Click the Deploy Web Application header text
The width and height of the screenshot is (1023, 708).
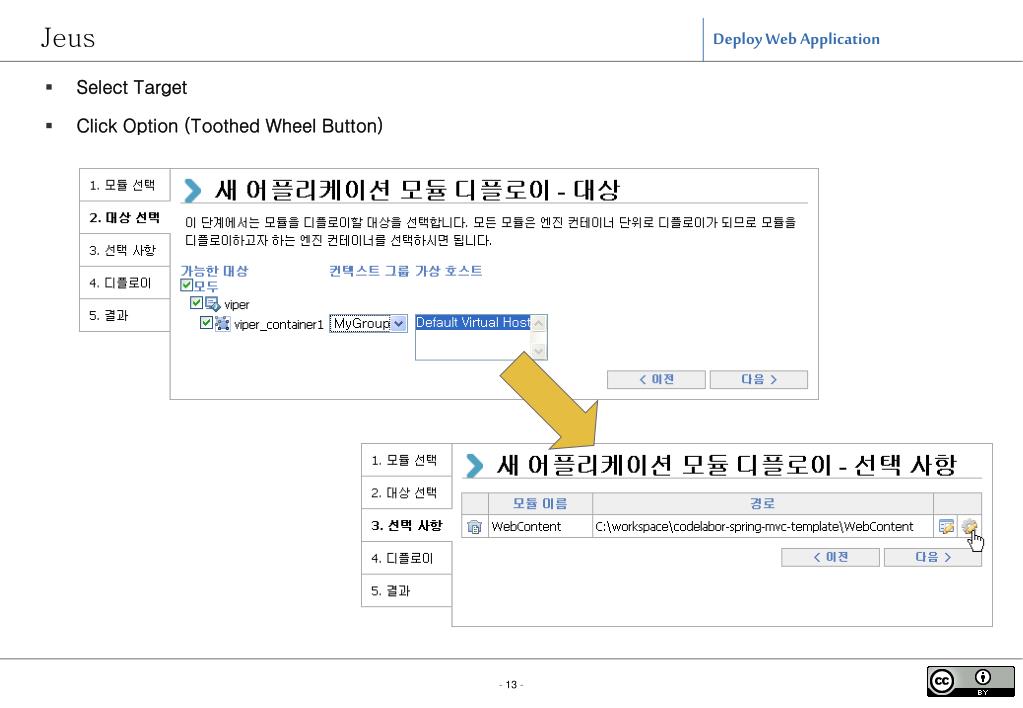[796, 39]
